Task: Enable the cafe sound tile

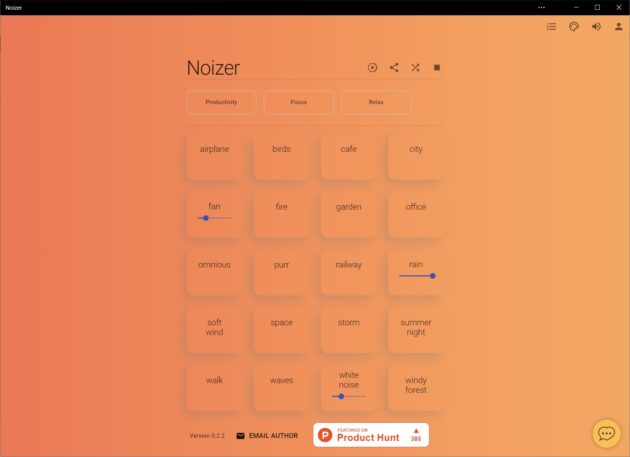Action: click(x=348, y=155)
